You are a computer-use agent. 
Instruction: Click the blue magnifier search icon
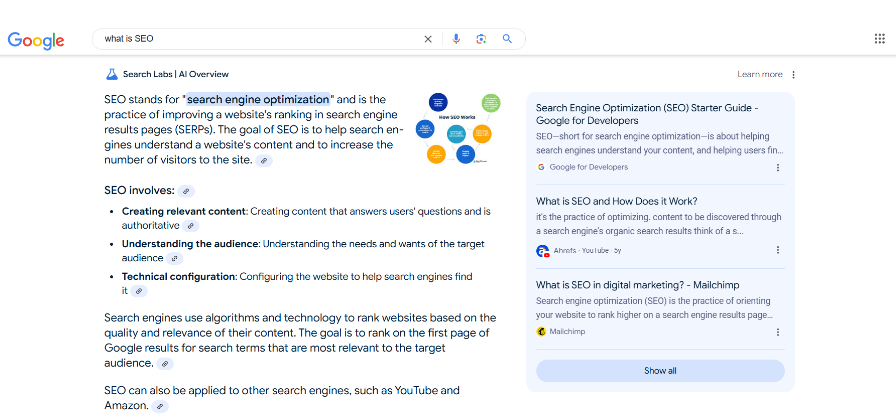(x=507, y=39)
